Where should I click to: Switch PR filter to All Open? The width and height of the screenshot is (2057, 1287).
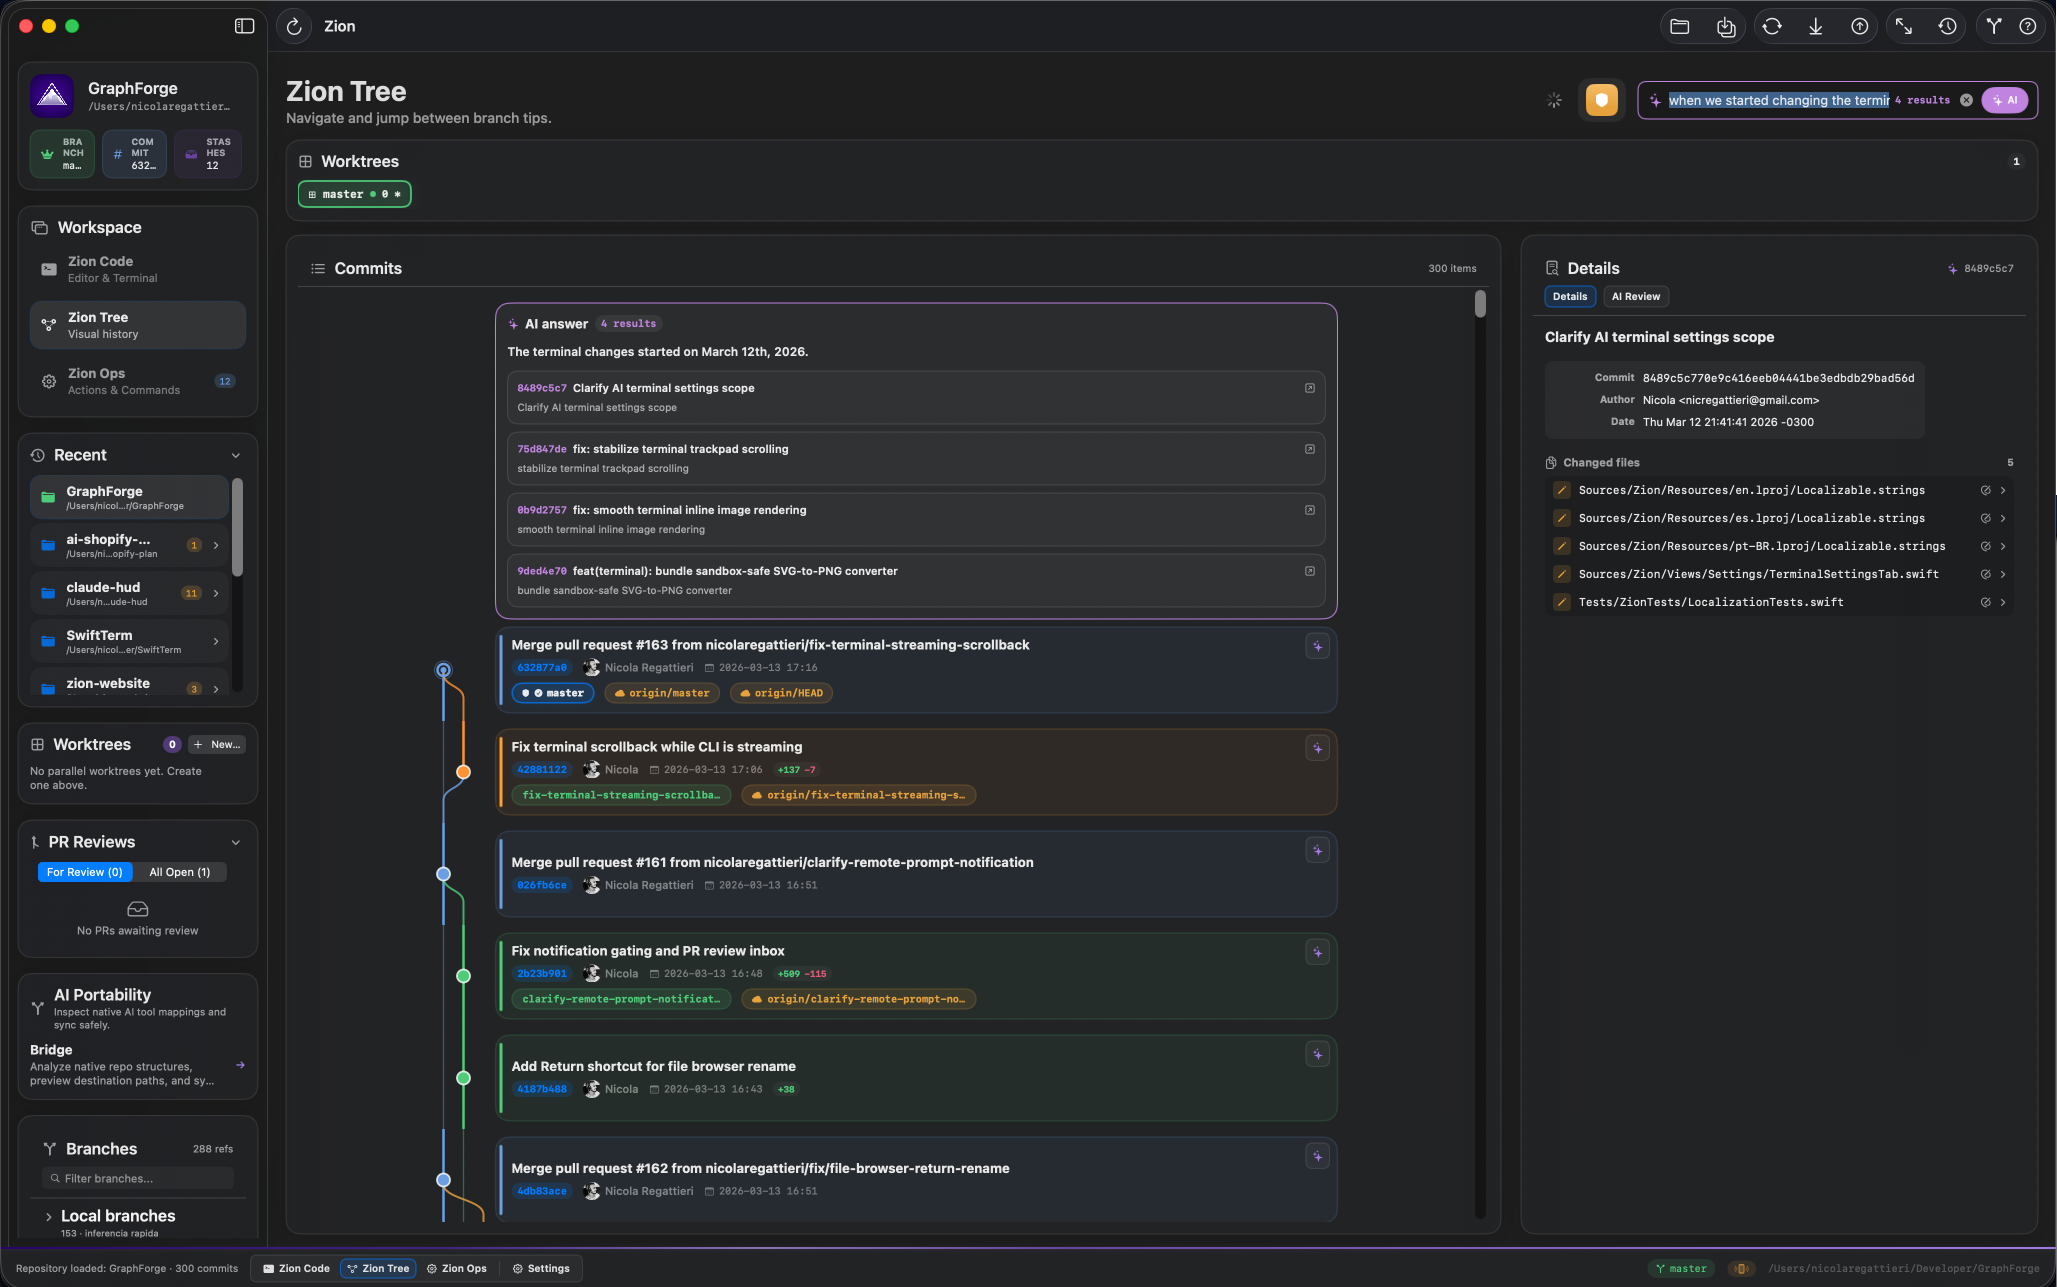click(180, 872)
